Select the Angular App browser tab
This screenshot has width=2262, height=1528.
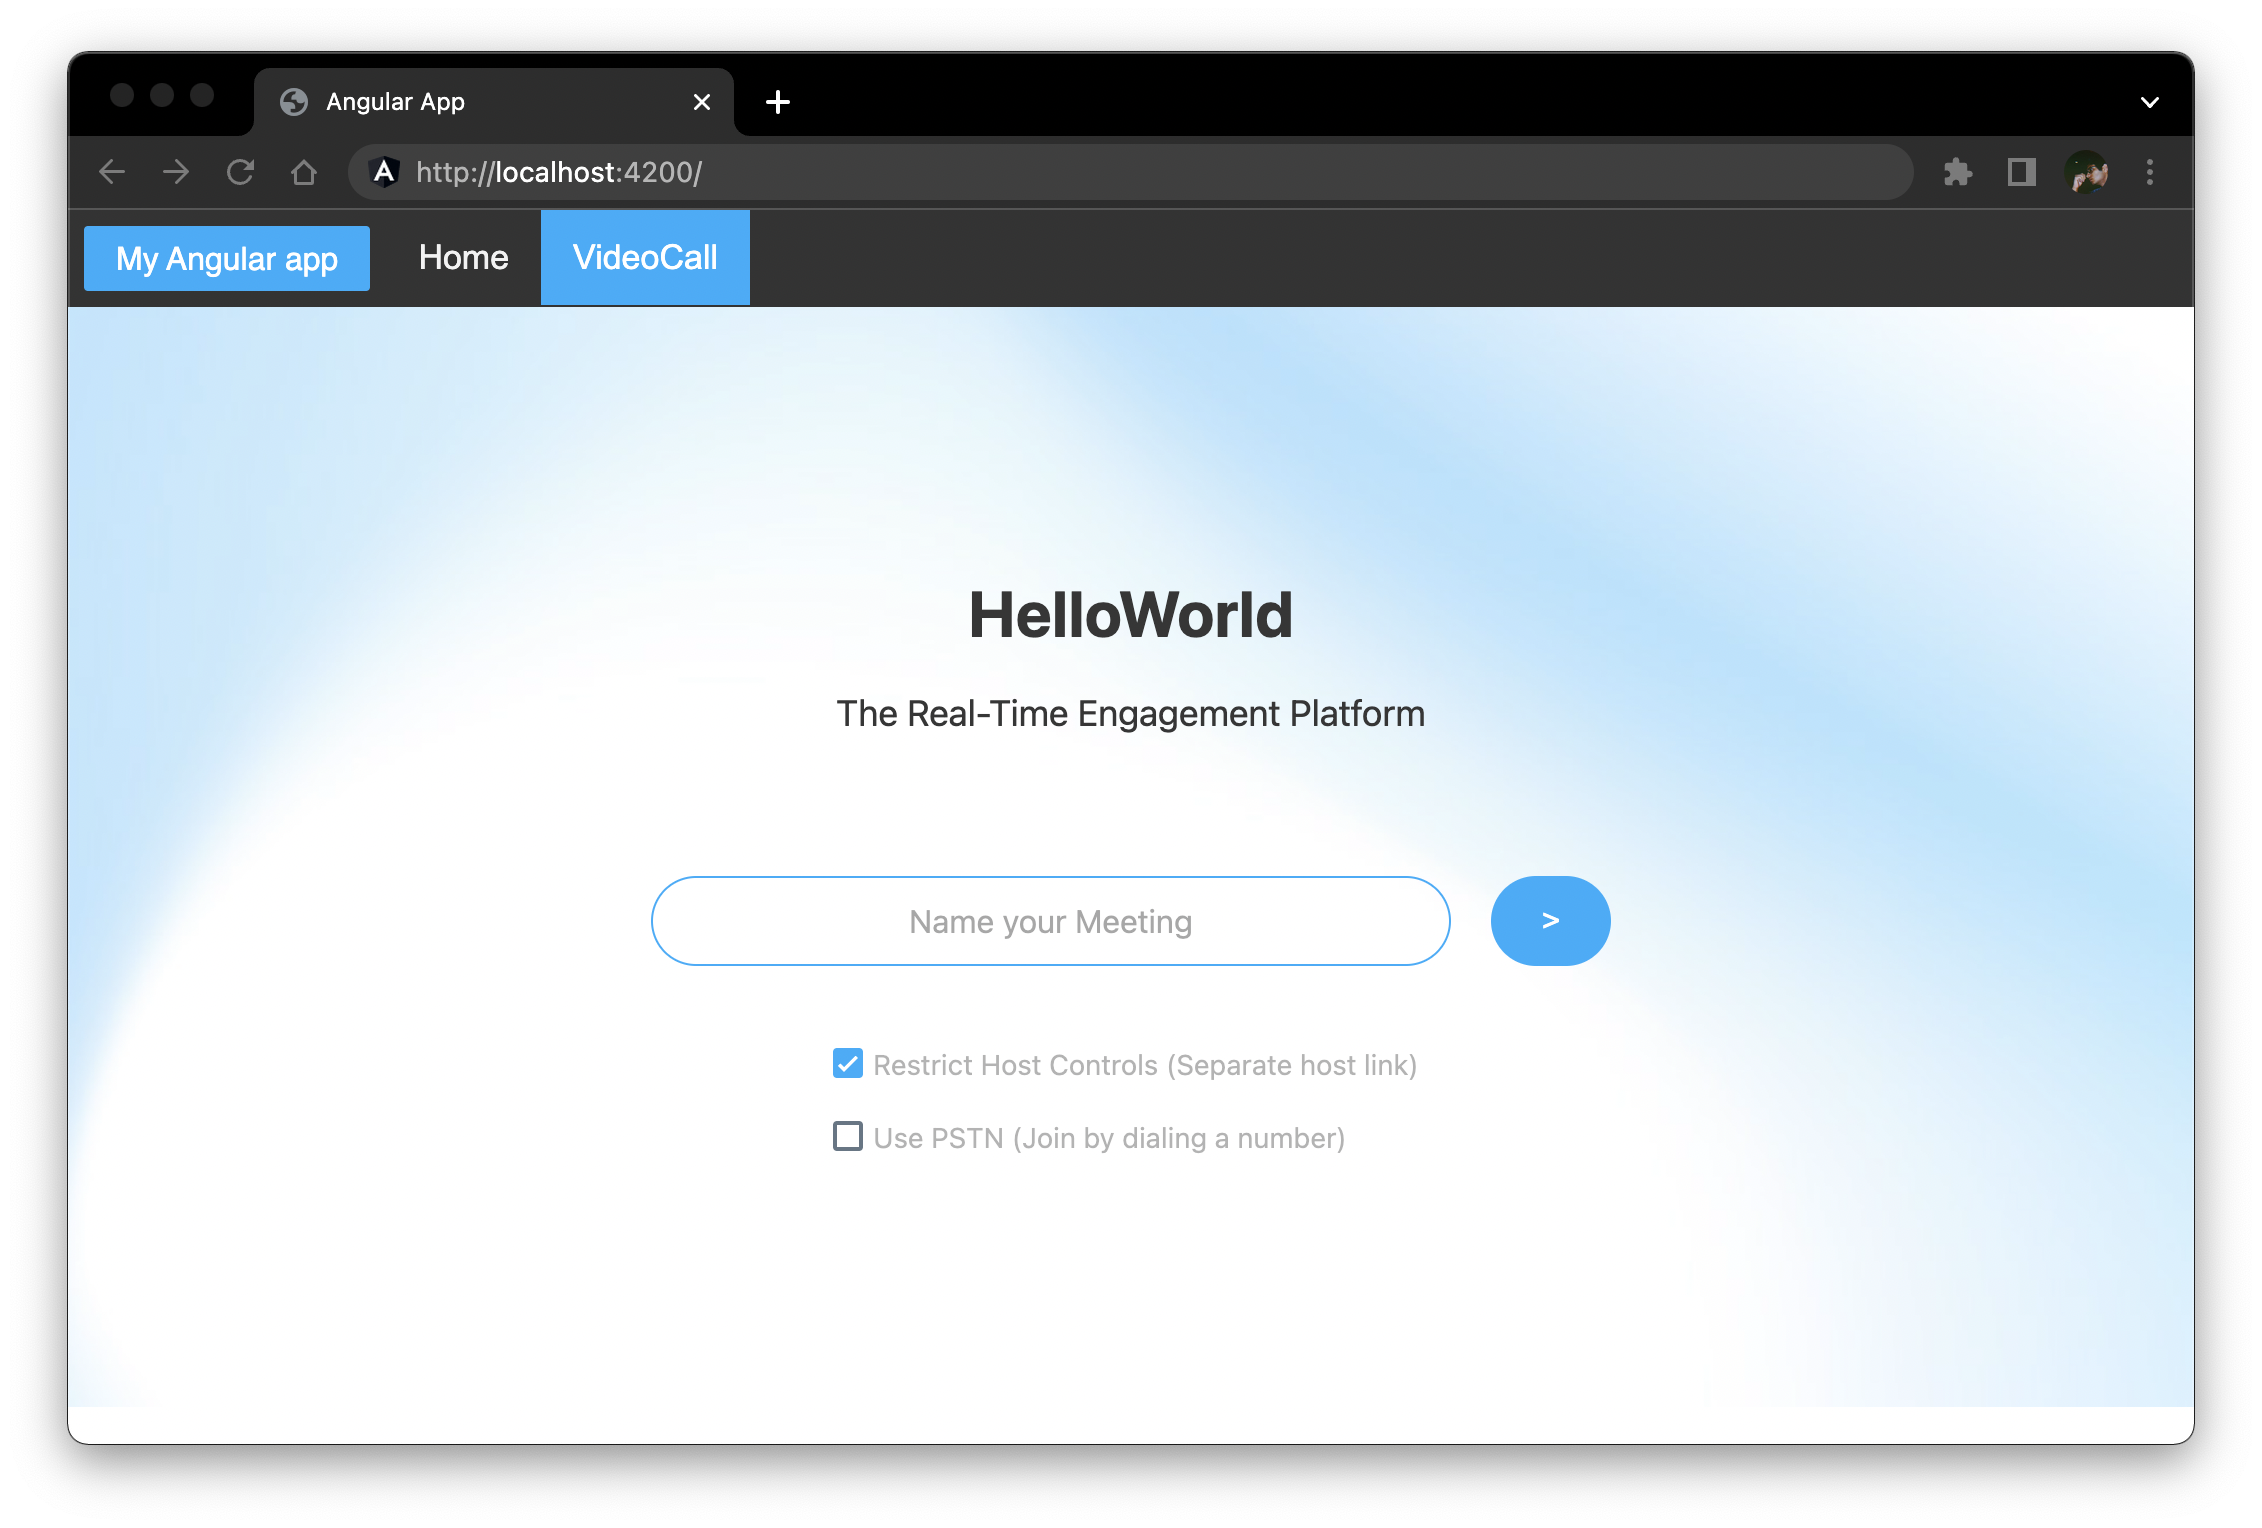pos(494,102)
